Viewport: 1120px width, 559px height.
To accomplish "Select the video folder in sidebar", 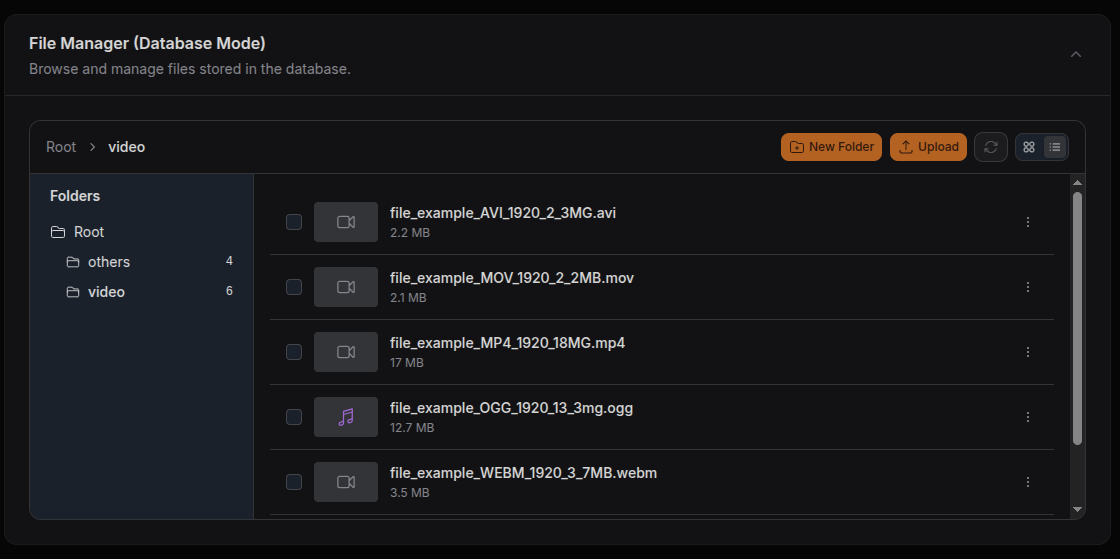I will pyautogui.click(x=106, y=292).
